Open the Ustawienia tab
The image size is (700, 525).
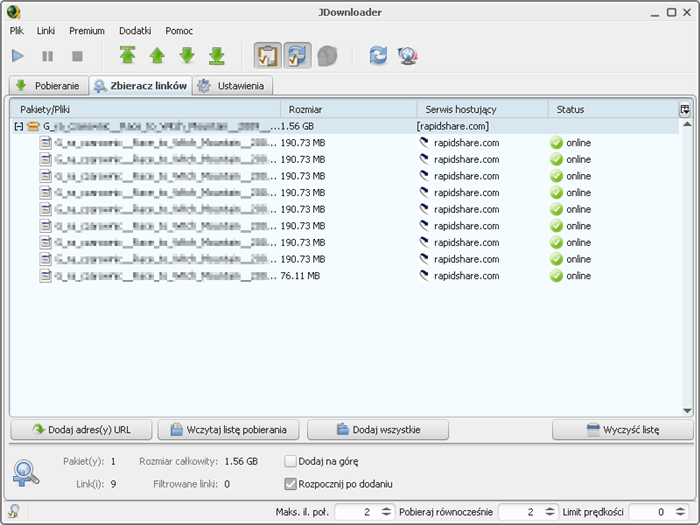click(x=233, y=86)
